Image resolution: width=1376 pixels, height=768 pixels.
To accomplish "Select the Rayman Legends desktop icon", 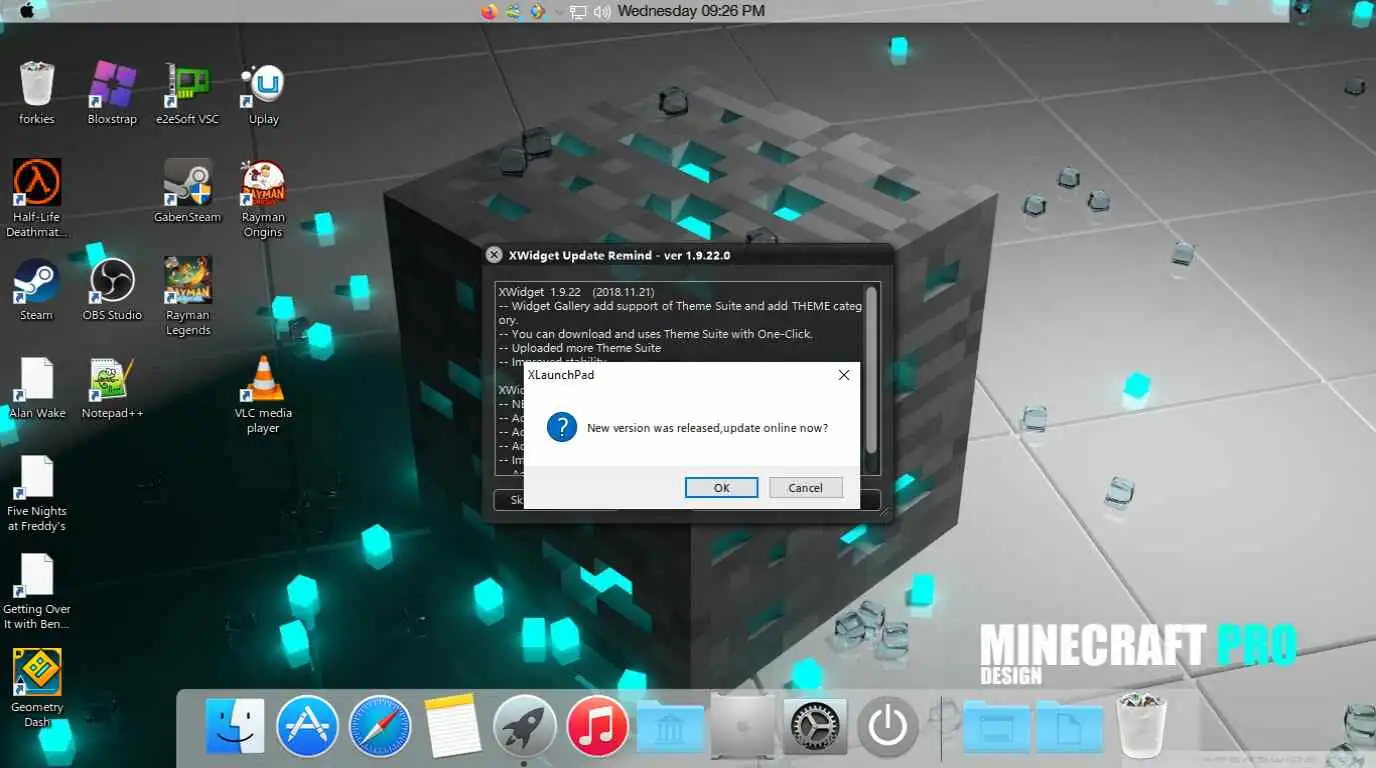I will pos(188,296).
